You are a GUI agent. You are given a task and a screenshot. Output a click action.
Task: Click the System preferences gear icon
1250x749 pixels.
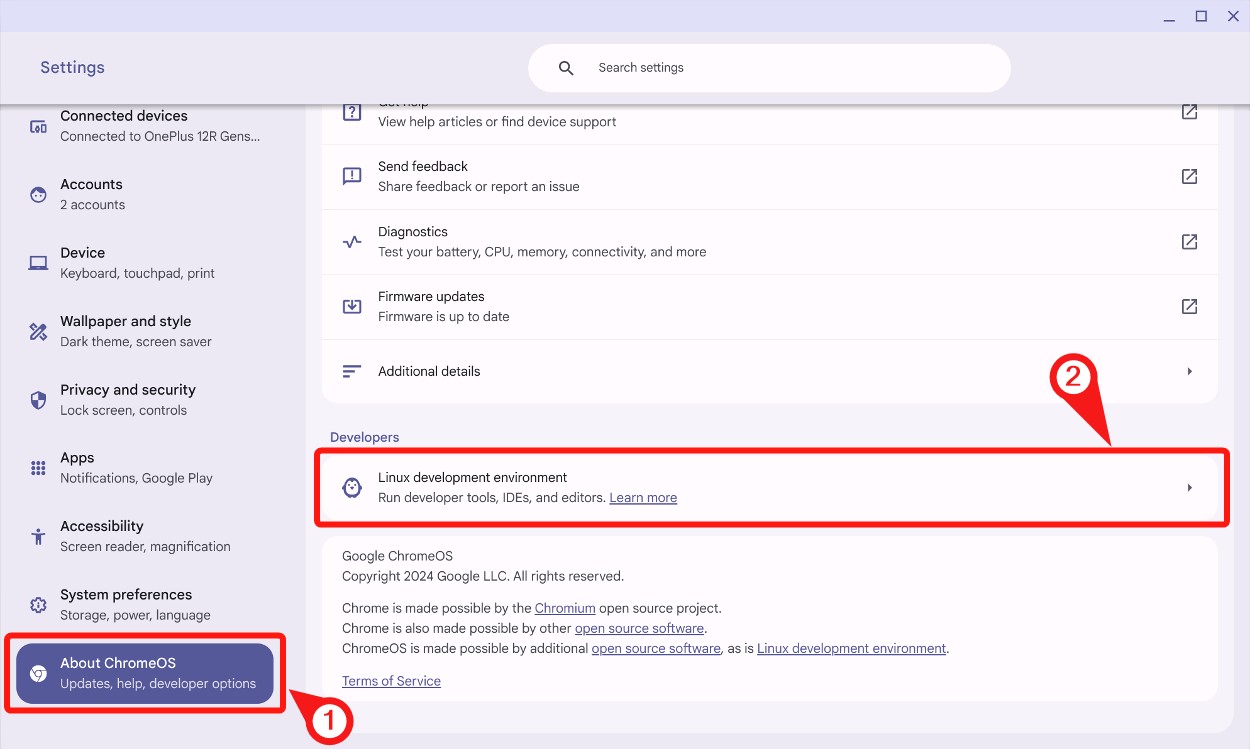(x=37, y=604)
